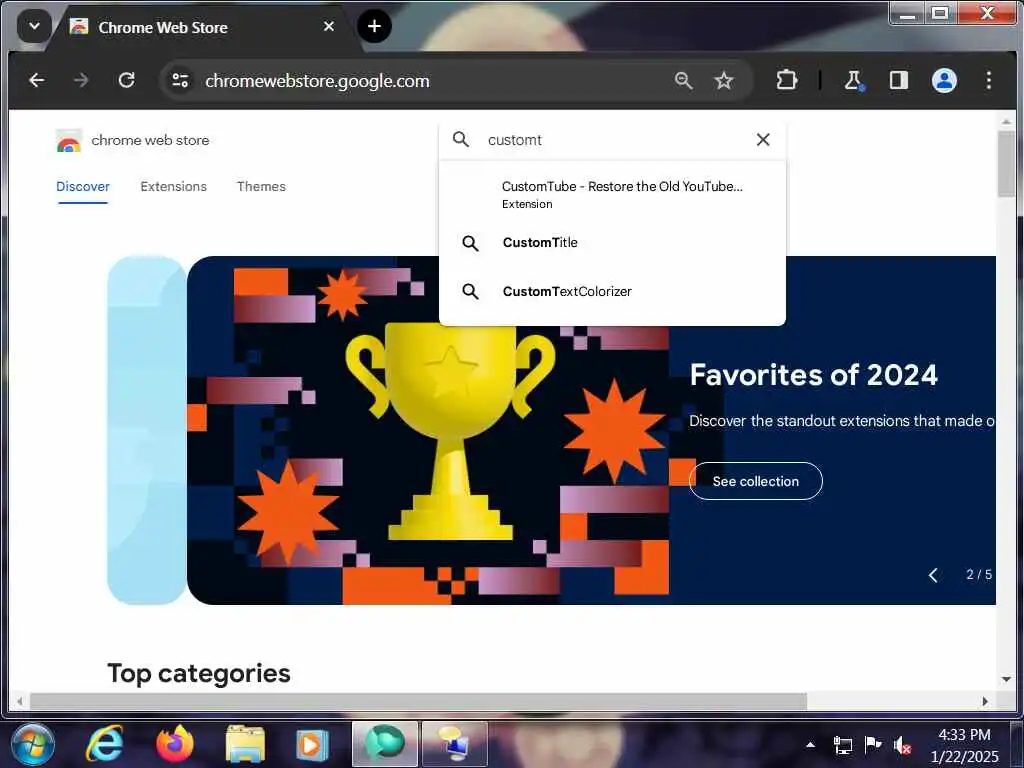1024x768 pixels.
Task: Click the light blue previous banner card
Action: click(x=147, y=430)
